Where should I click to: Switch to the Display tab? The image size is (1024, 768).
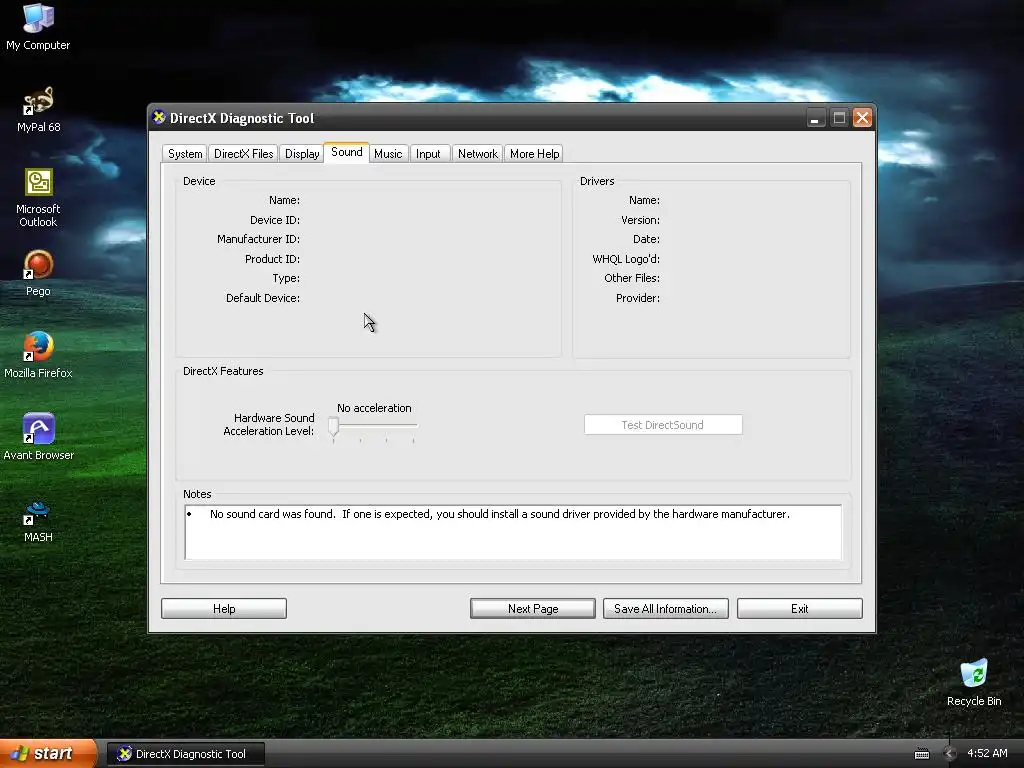tap(302, 153)
